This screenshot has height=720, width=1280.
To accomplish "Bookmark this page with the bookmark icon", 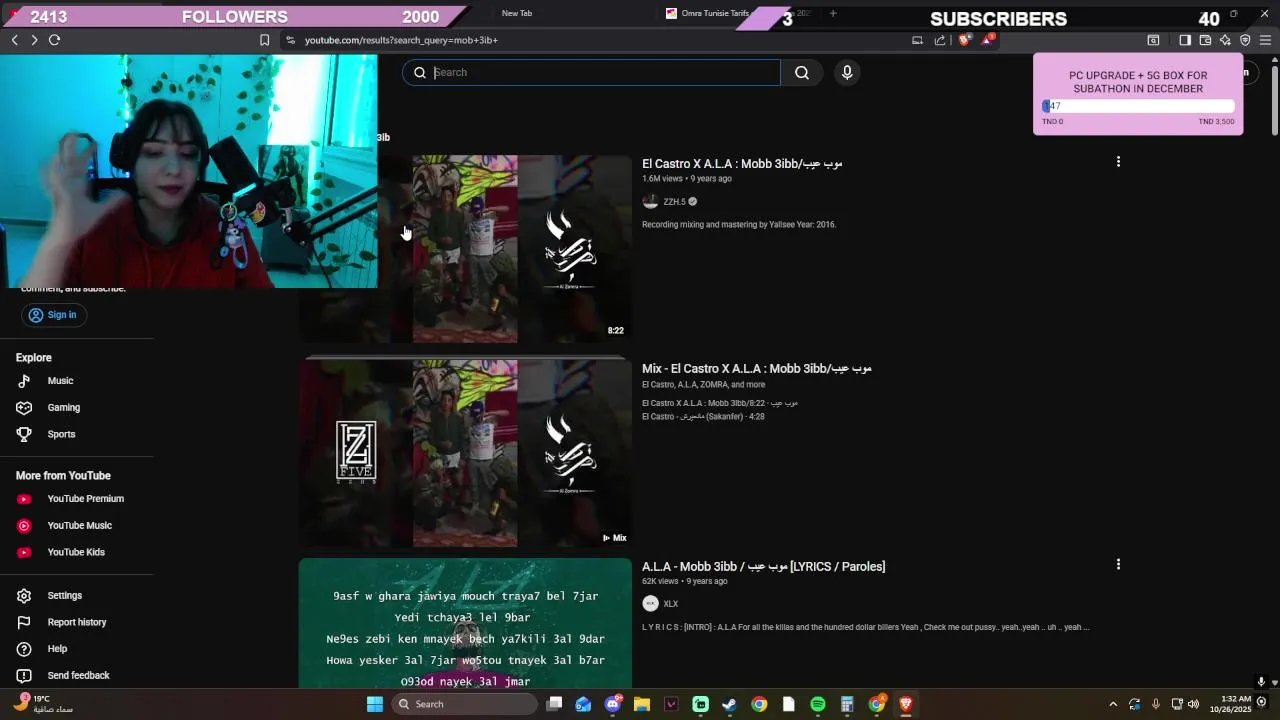I will (264, 40).
